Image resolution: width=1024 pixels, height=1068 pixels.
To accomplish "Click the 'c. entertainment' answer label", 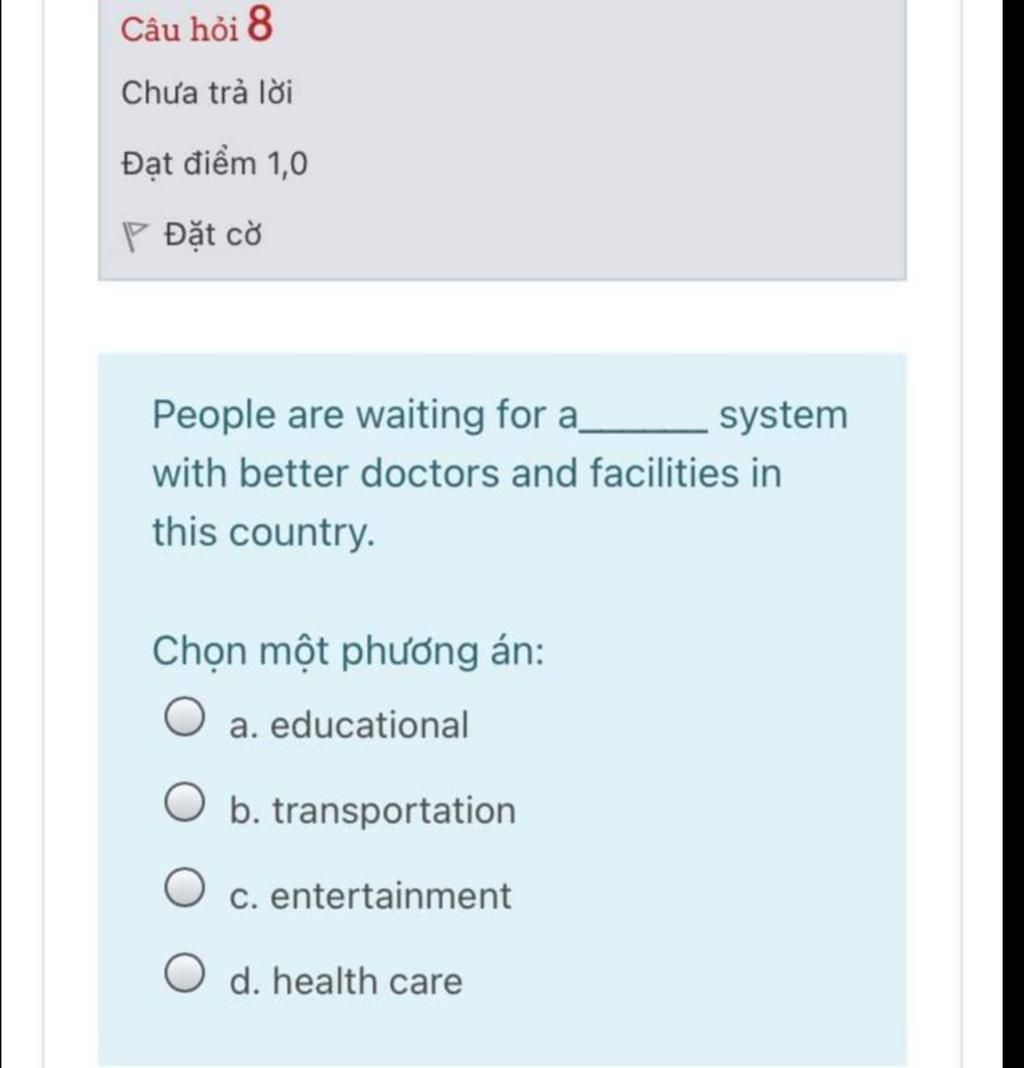I will (370, 896).
